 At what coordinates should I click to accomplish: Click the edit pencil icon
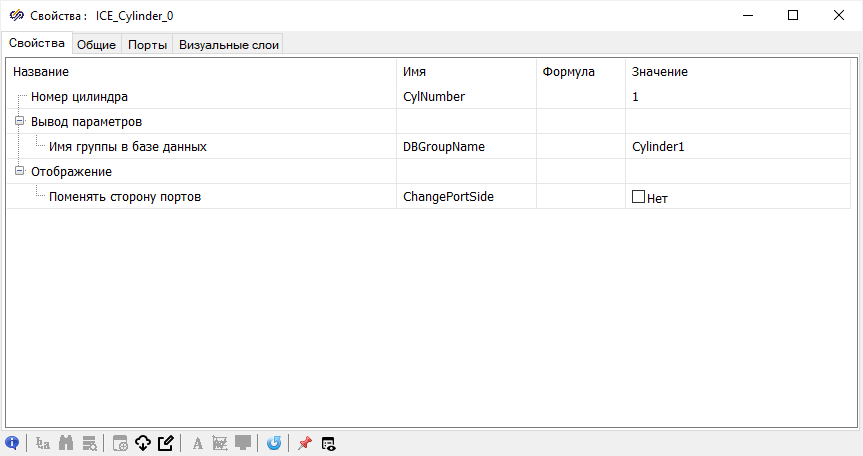point(165,443)
